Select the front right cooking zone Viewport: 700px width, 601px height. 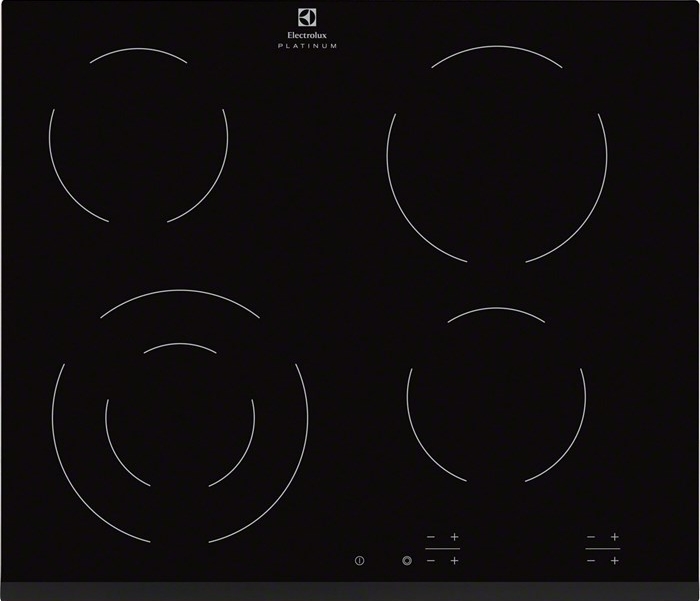click(496, 395)
